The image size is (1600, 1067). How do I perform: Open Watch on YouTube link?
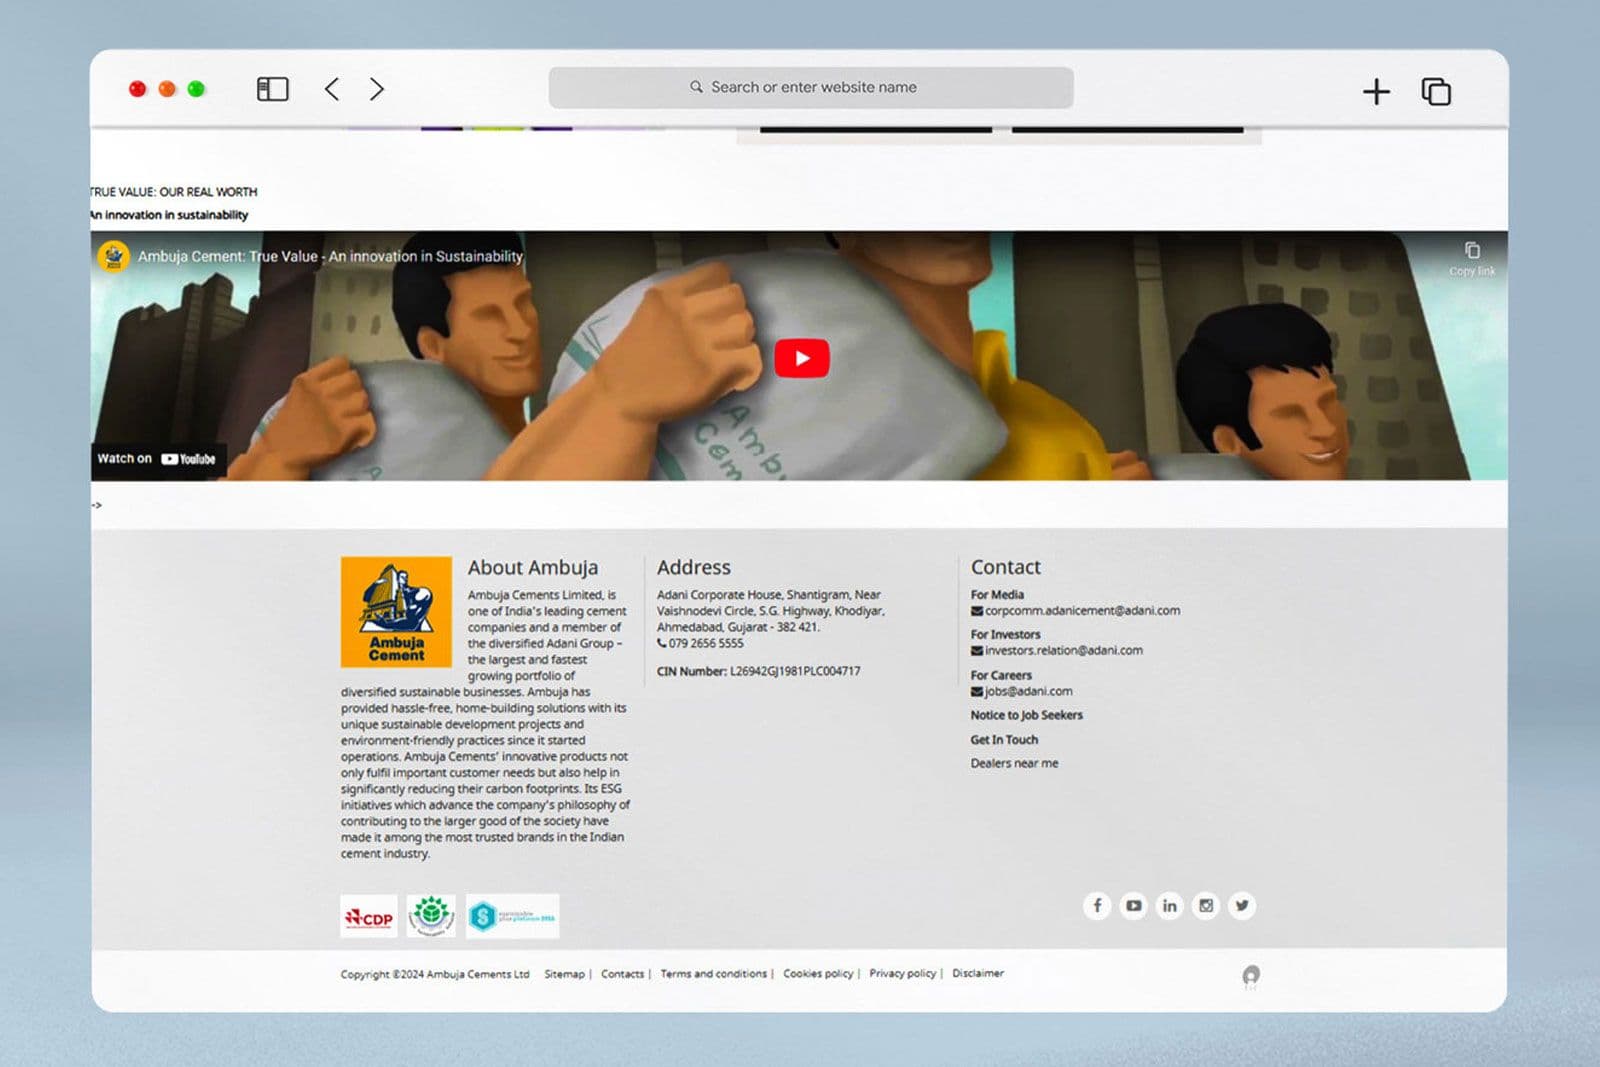[157, 459]
